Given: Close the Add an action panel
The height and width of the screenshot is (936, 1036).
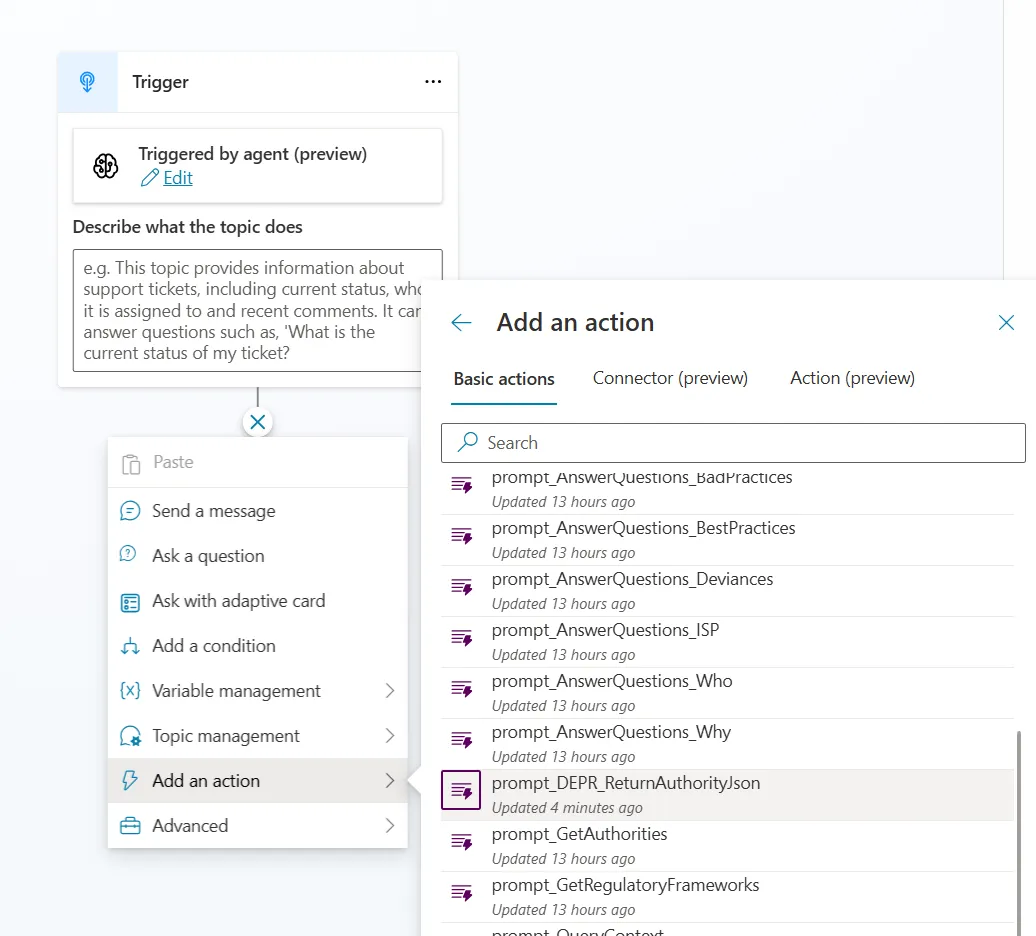Looking at the screenshot, I should tap(1006, 322).
